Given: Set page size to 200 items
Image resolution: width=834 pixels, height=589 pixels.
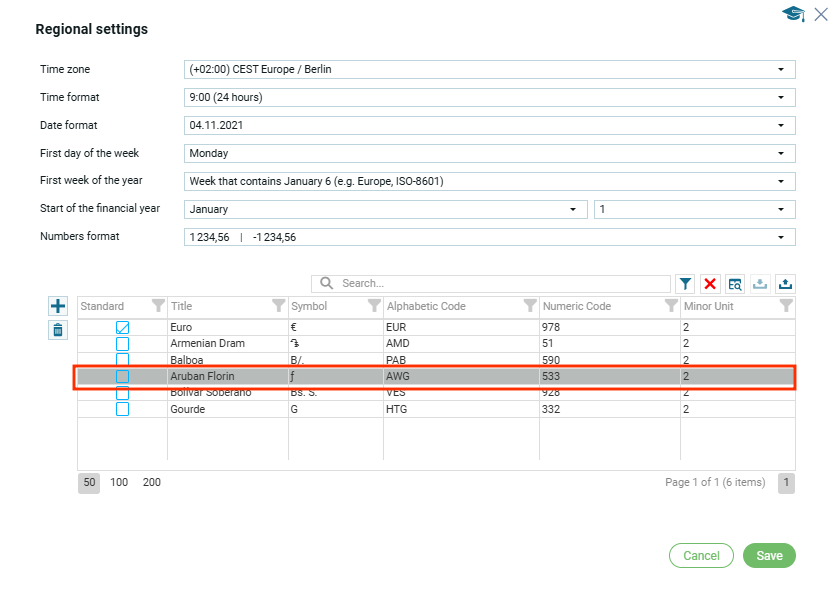Looking at the screenshot, I should point(151,482).
